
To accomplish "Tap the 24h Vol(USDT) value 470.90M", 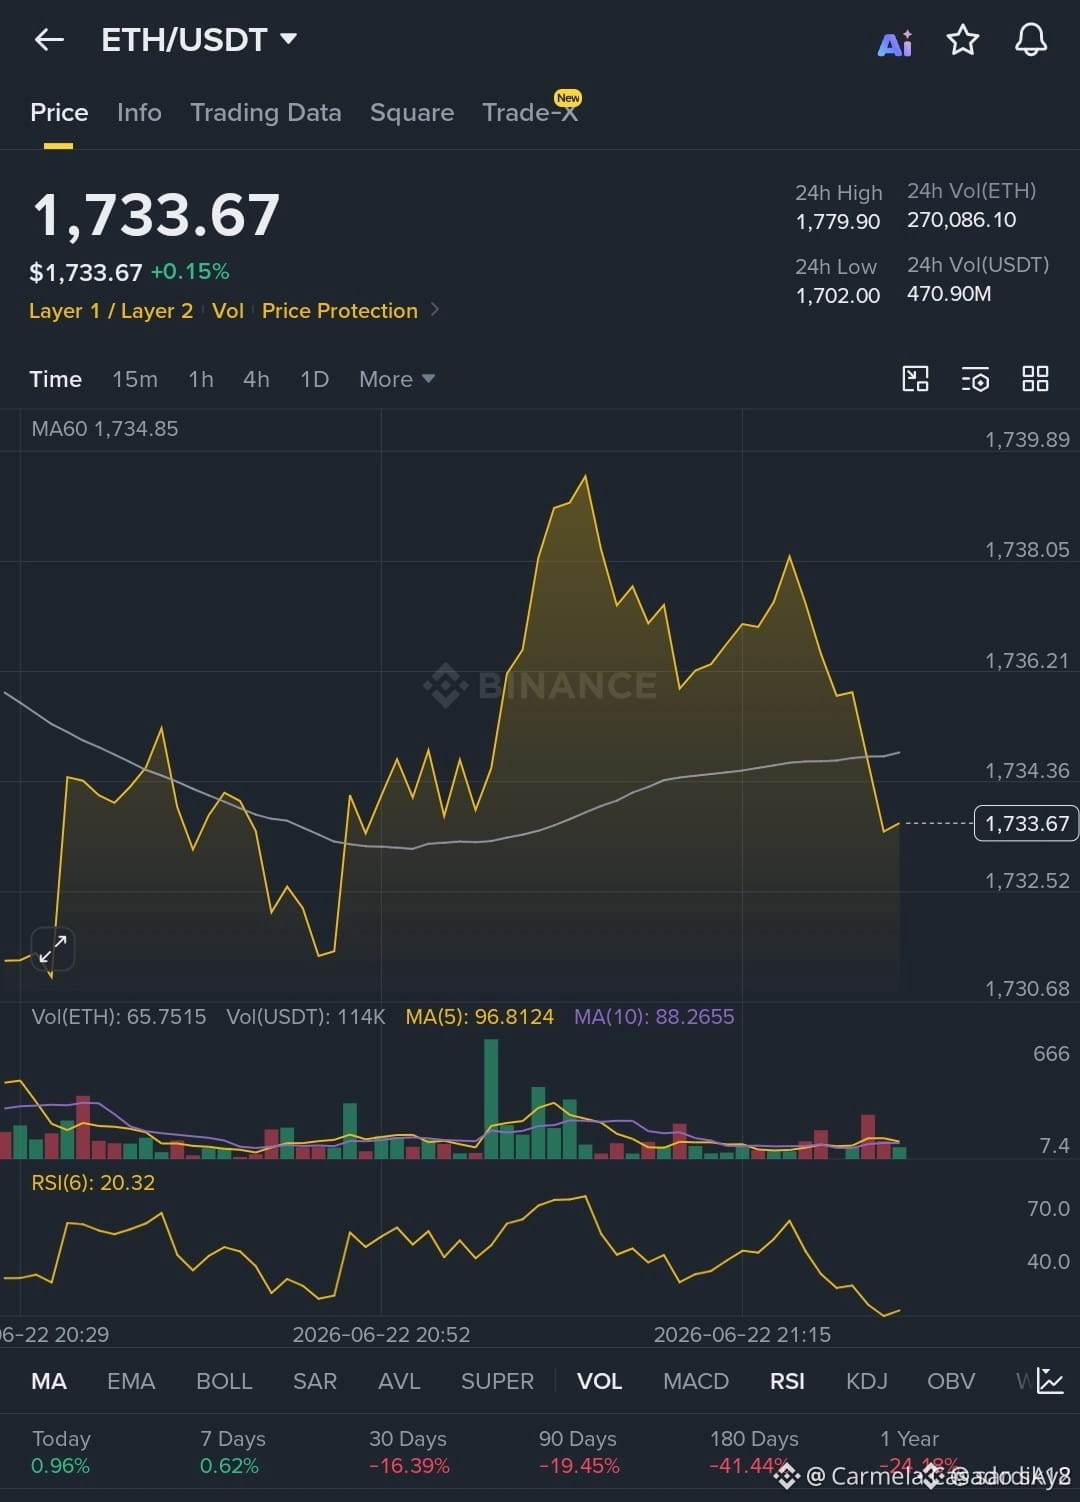I will pos(949,293).
